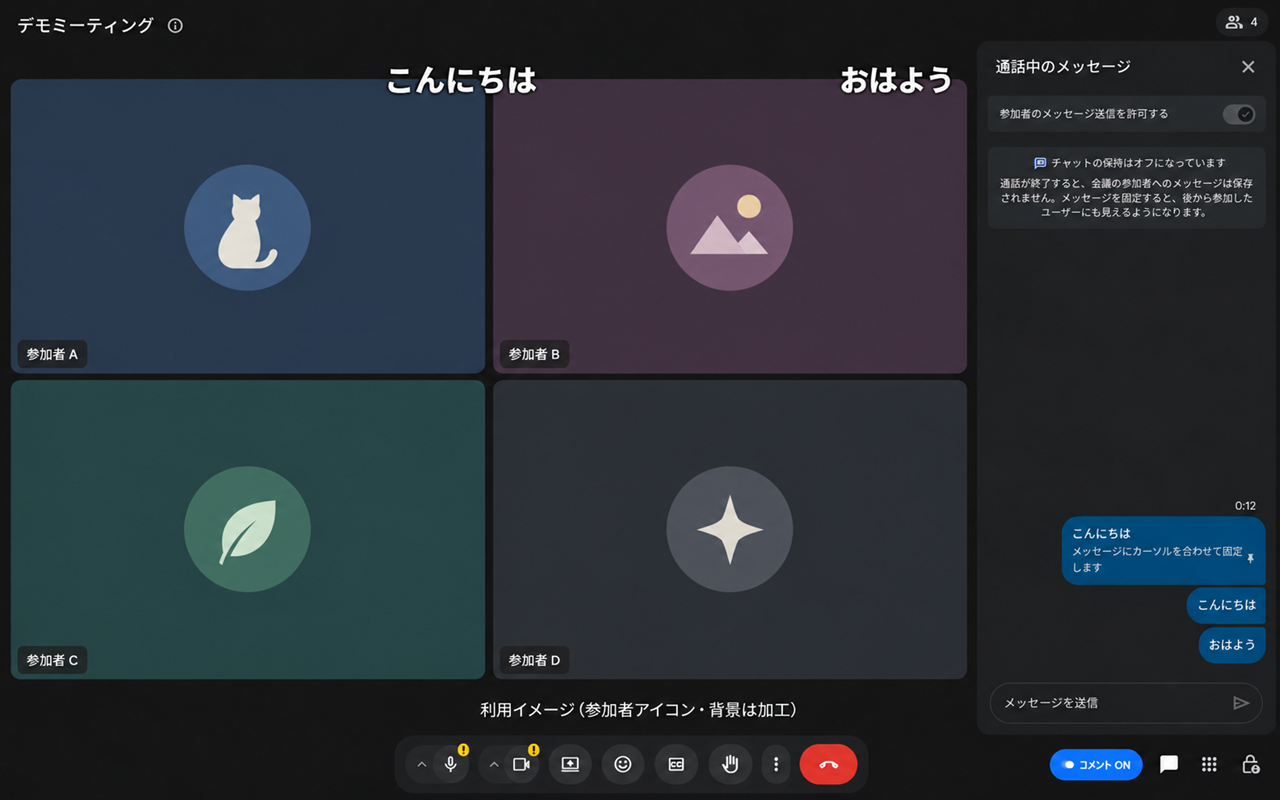Select the 参加者 D video tile
1280x800 pixels.
click(x=730, y=530)
